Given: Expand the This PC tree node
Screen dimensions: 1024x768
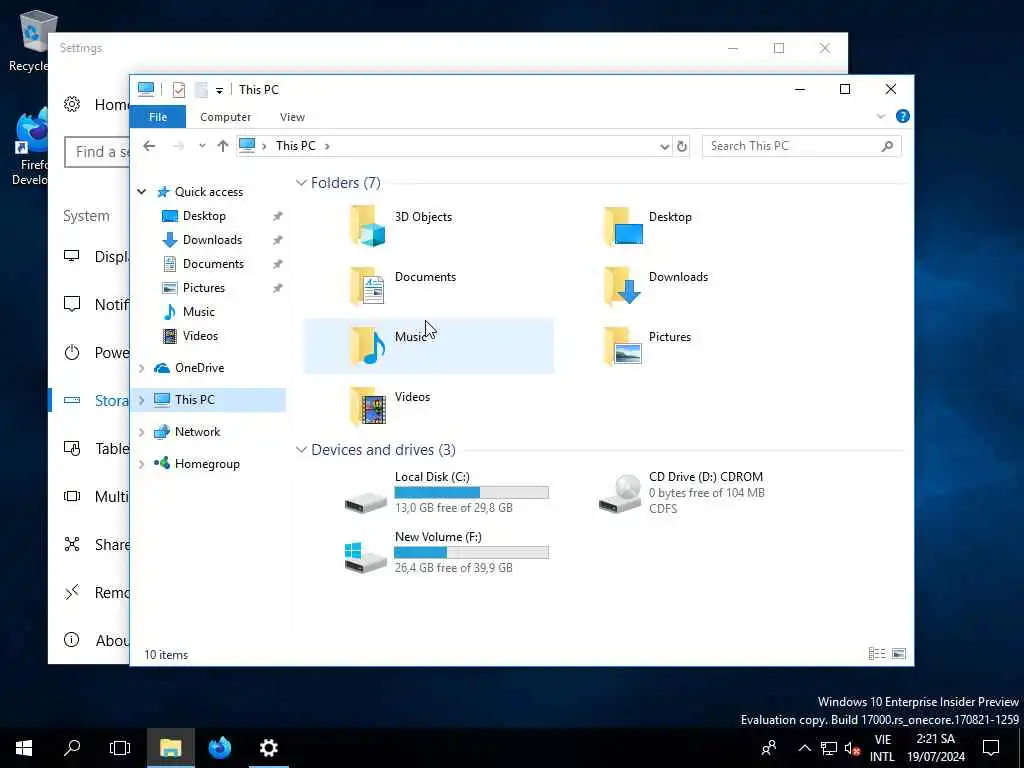Looking at the screenshot, I should click(142, 400).
